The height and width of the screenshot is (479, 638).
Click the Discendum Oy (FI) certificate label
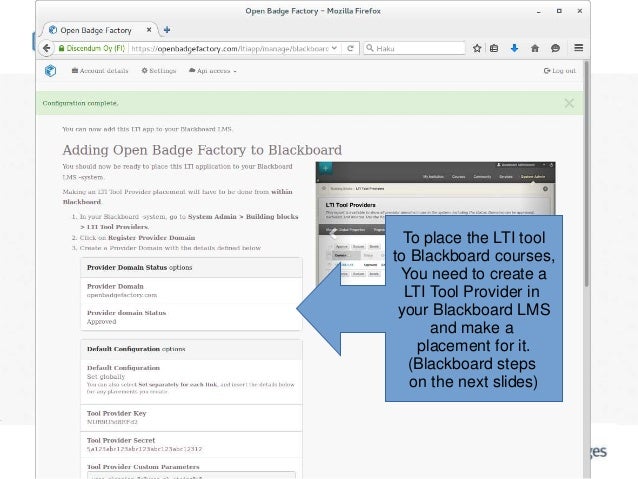click(95, 48)
